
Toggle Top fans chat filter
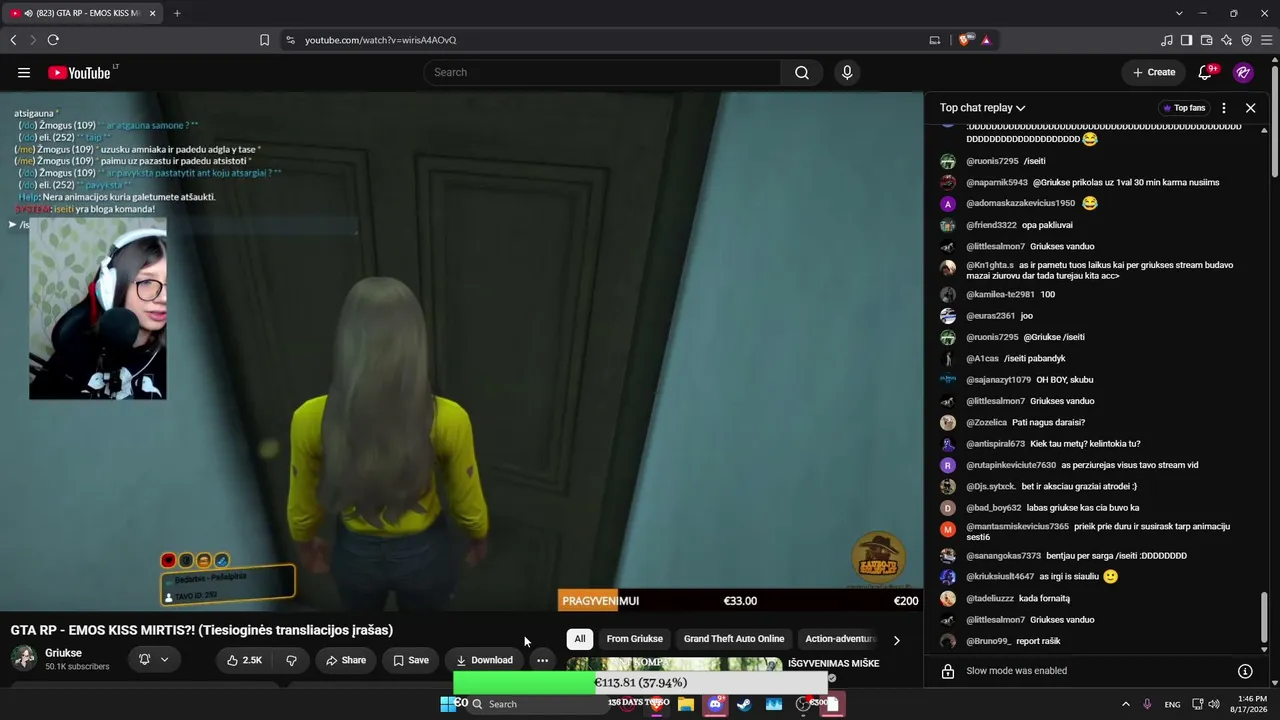[1184, 108]
